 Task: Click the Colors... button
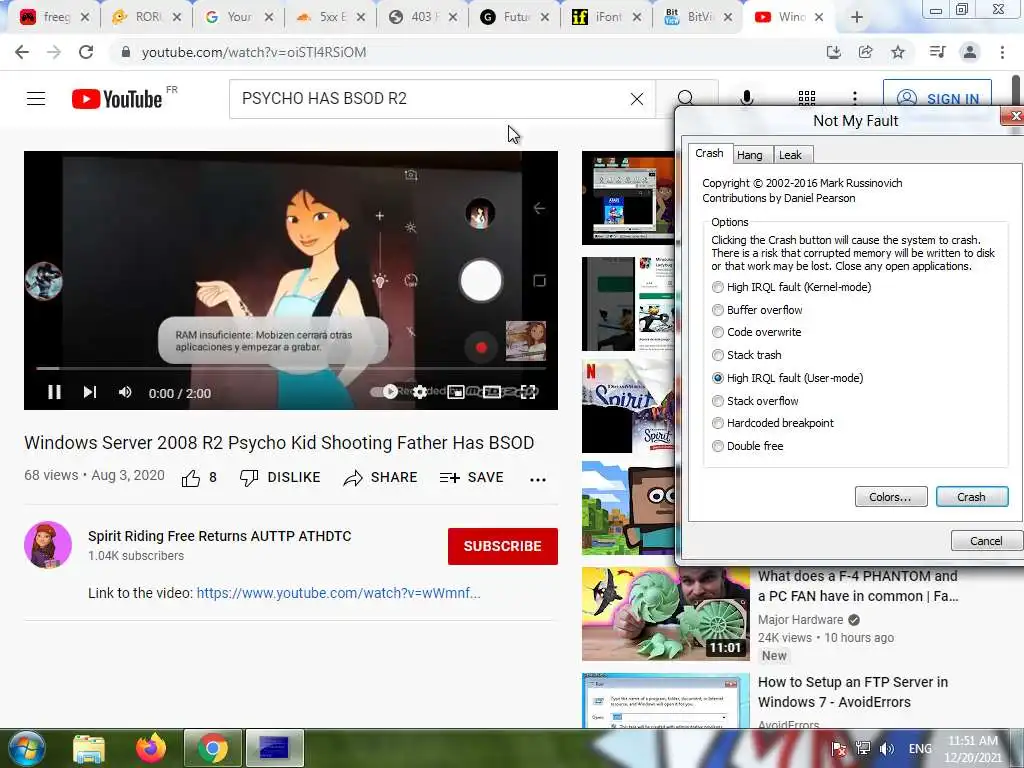point(891,497)
